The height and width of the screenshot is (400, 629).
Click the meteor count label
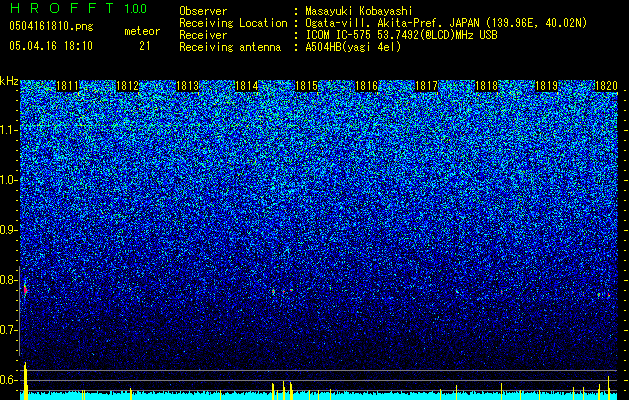(x=142, y=31)
